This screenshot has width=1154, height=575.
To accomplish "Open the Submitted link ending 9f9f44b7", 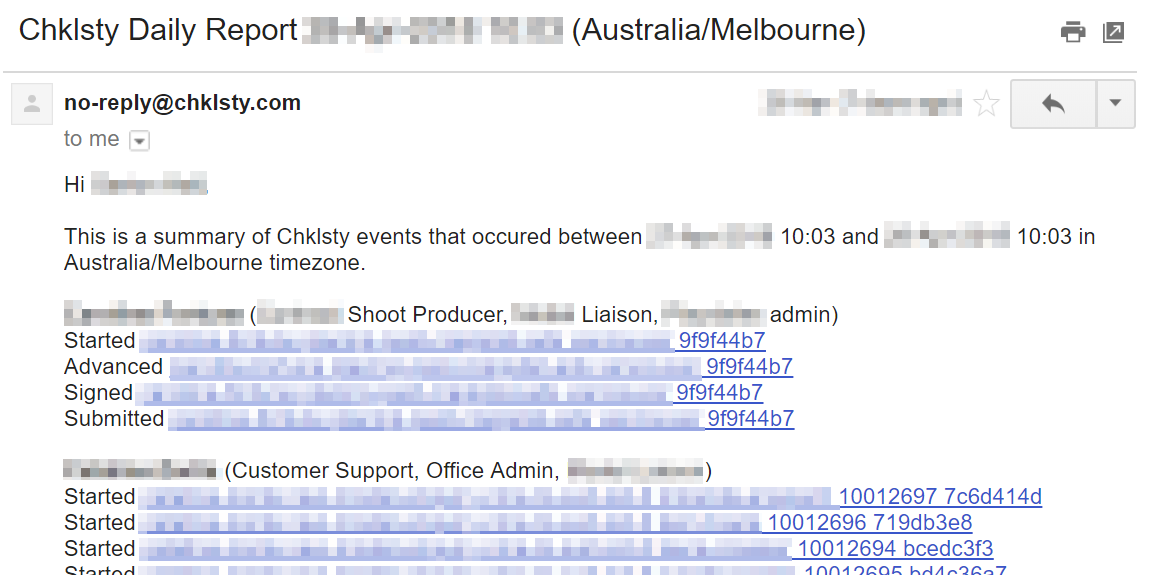I will pos(481,418).
